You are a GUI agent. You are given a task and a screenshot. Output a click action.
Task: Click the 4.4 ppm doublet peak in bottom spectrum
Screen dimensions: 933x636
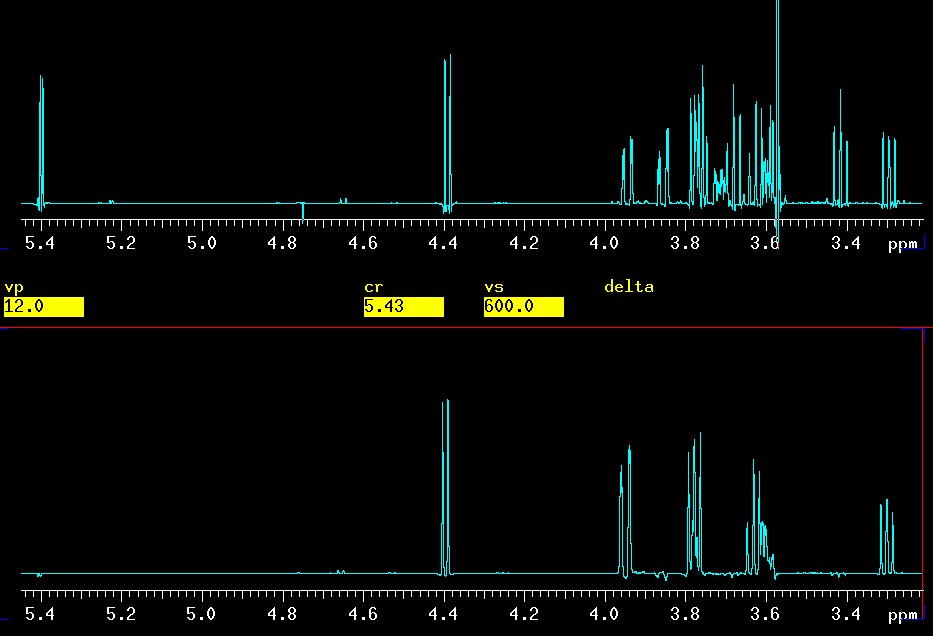point(445,488)
